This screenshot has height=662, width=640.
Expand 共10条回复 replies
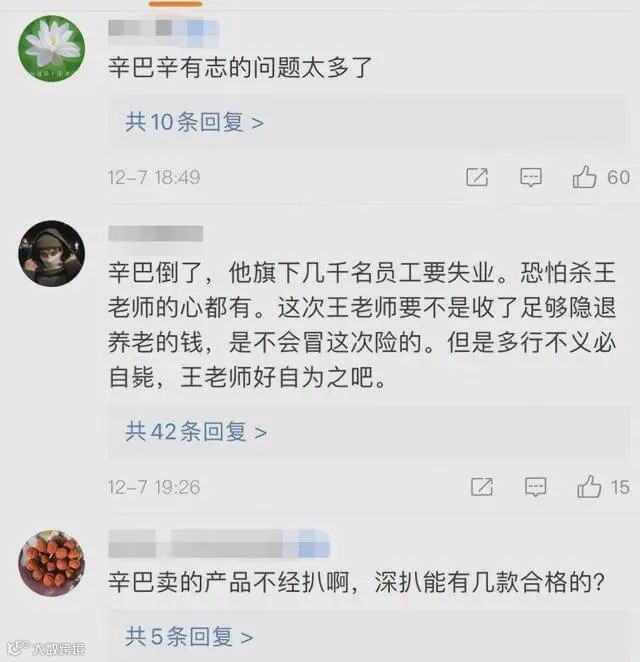[x=194, y=122]
